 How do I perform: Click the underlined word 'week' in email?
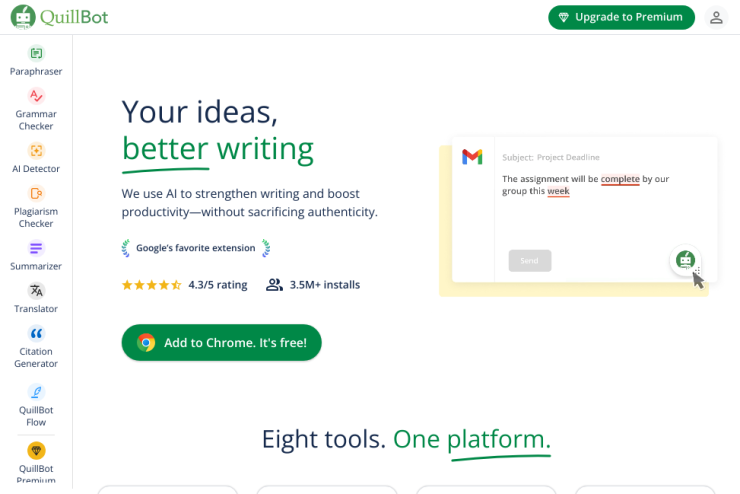(x=558, y=191)
